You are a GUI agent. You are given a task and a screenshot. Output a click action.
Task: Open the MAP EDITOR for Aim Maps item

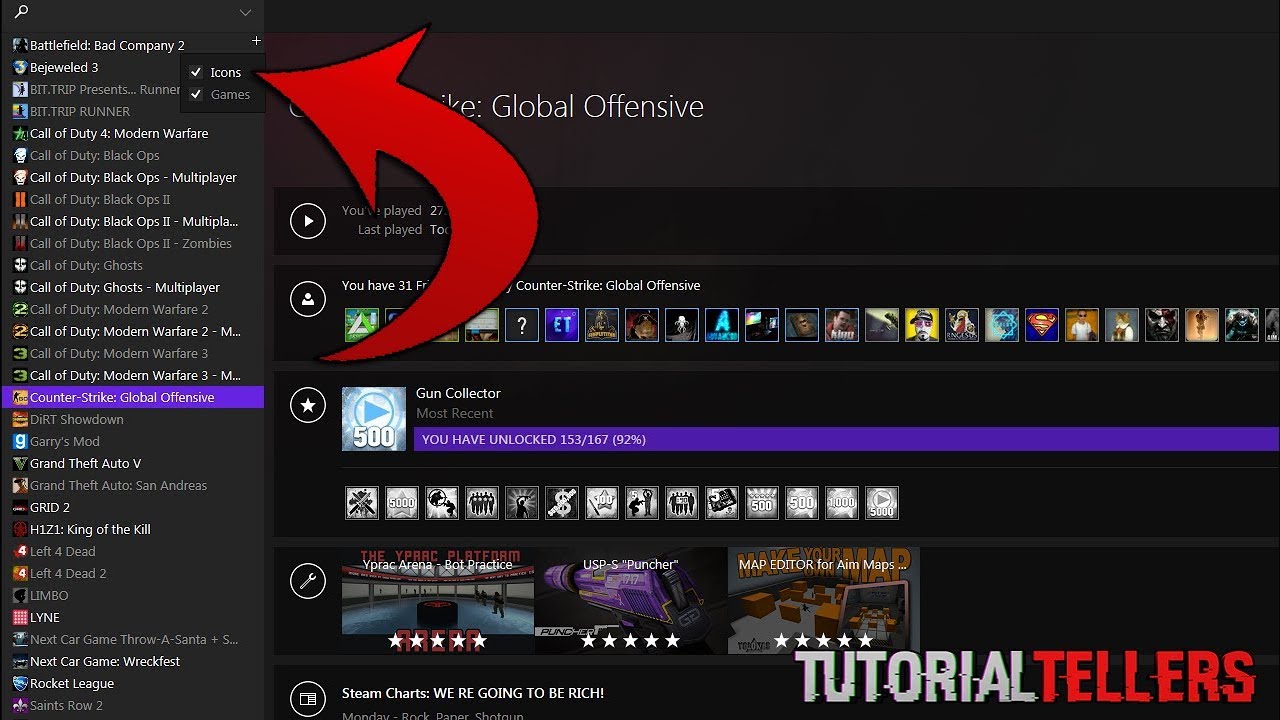pyautogui.click(x=823, y=600)
